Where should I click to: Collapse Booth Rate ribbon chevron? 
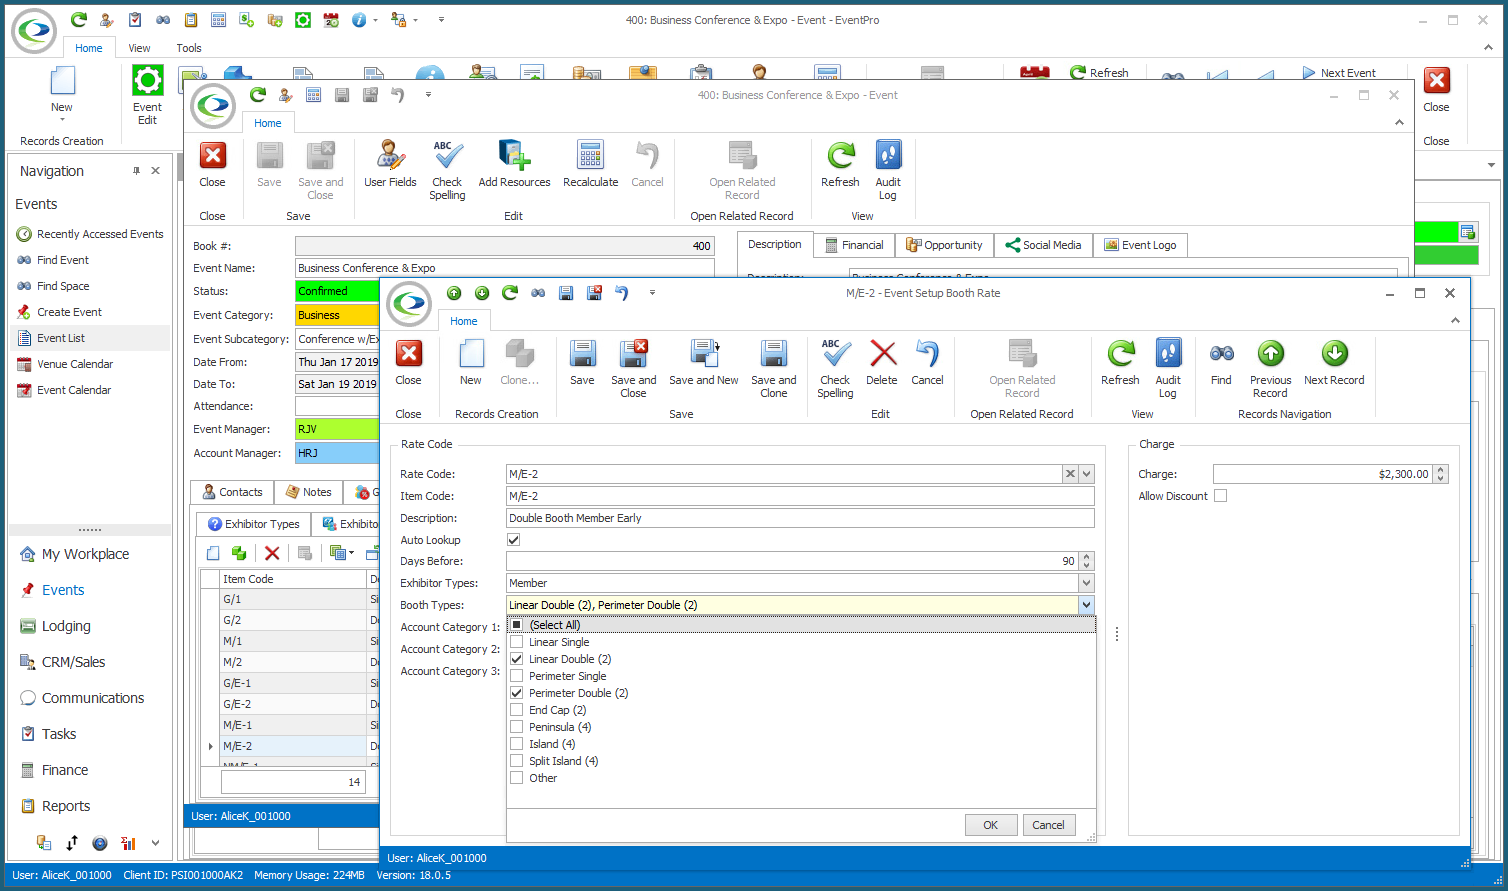click(x=1455, y=321)
